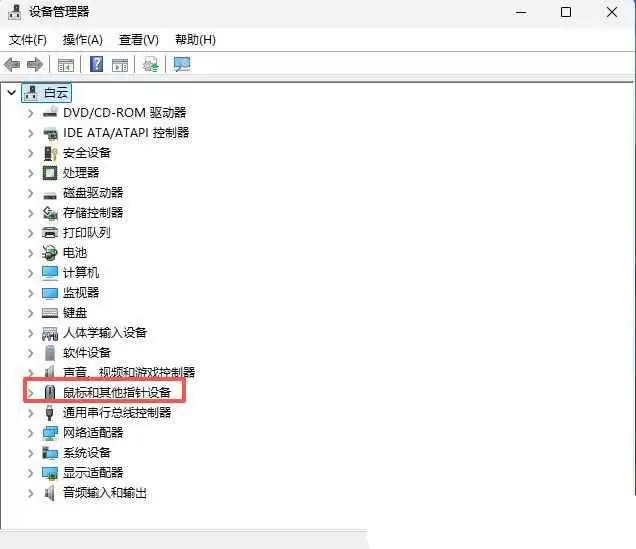Expand the 系统设备 category
Image resolution: width=636 pixels, height=549 pixels.
click(30, 453)
